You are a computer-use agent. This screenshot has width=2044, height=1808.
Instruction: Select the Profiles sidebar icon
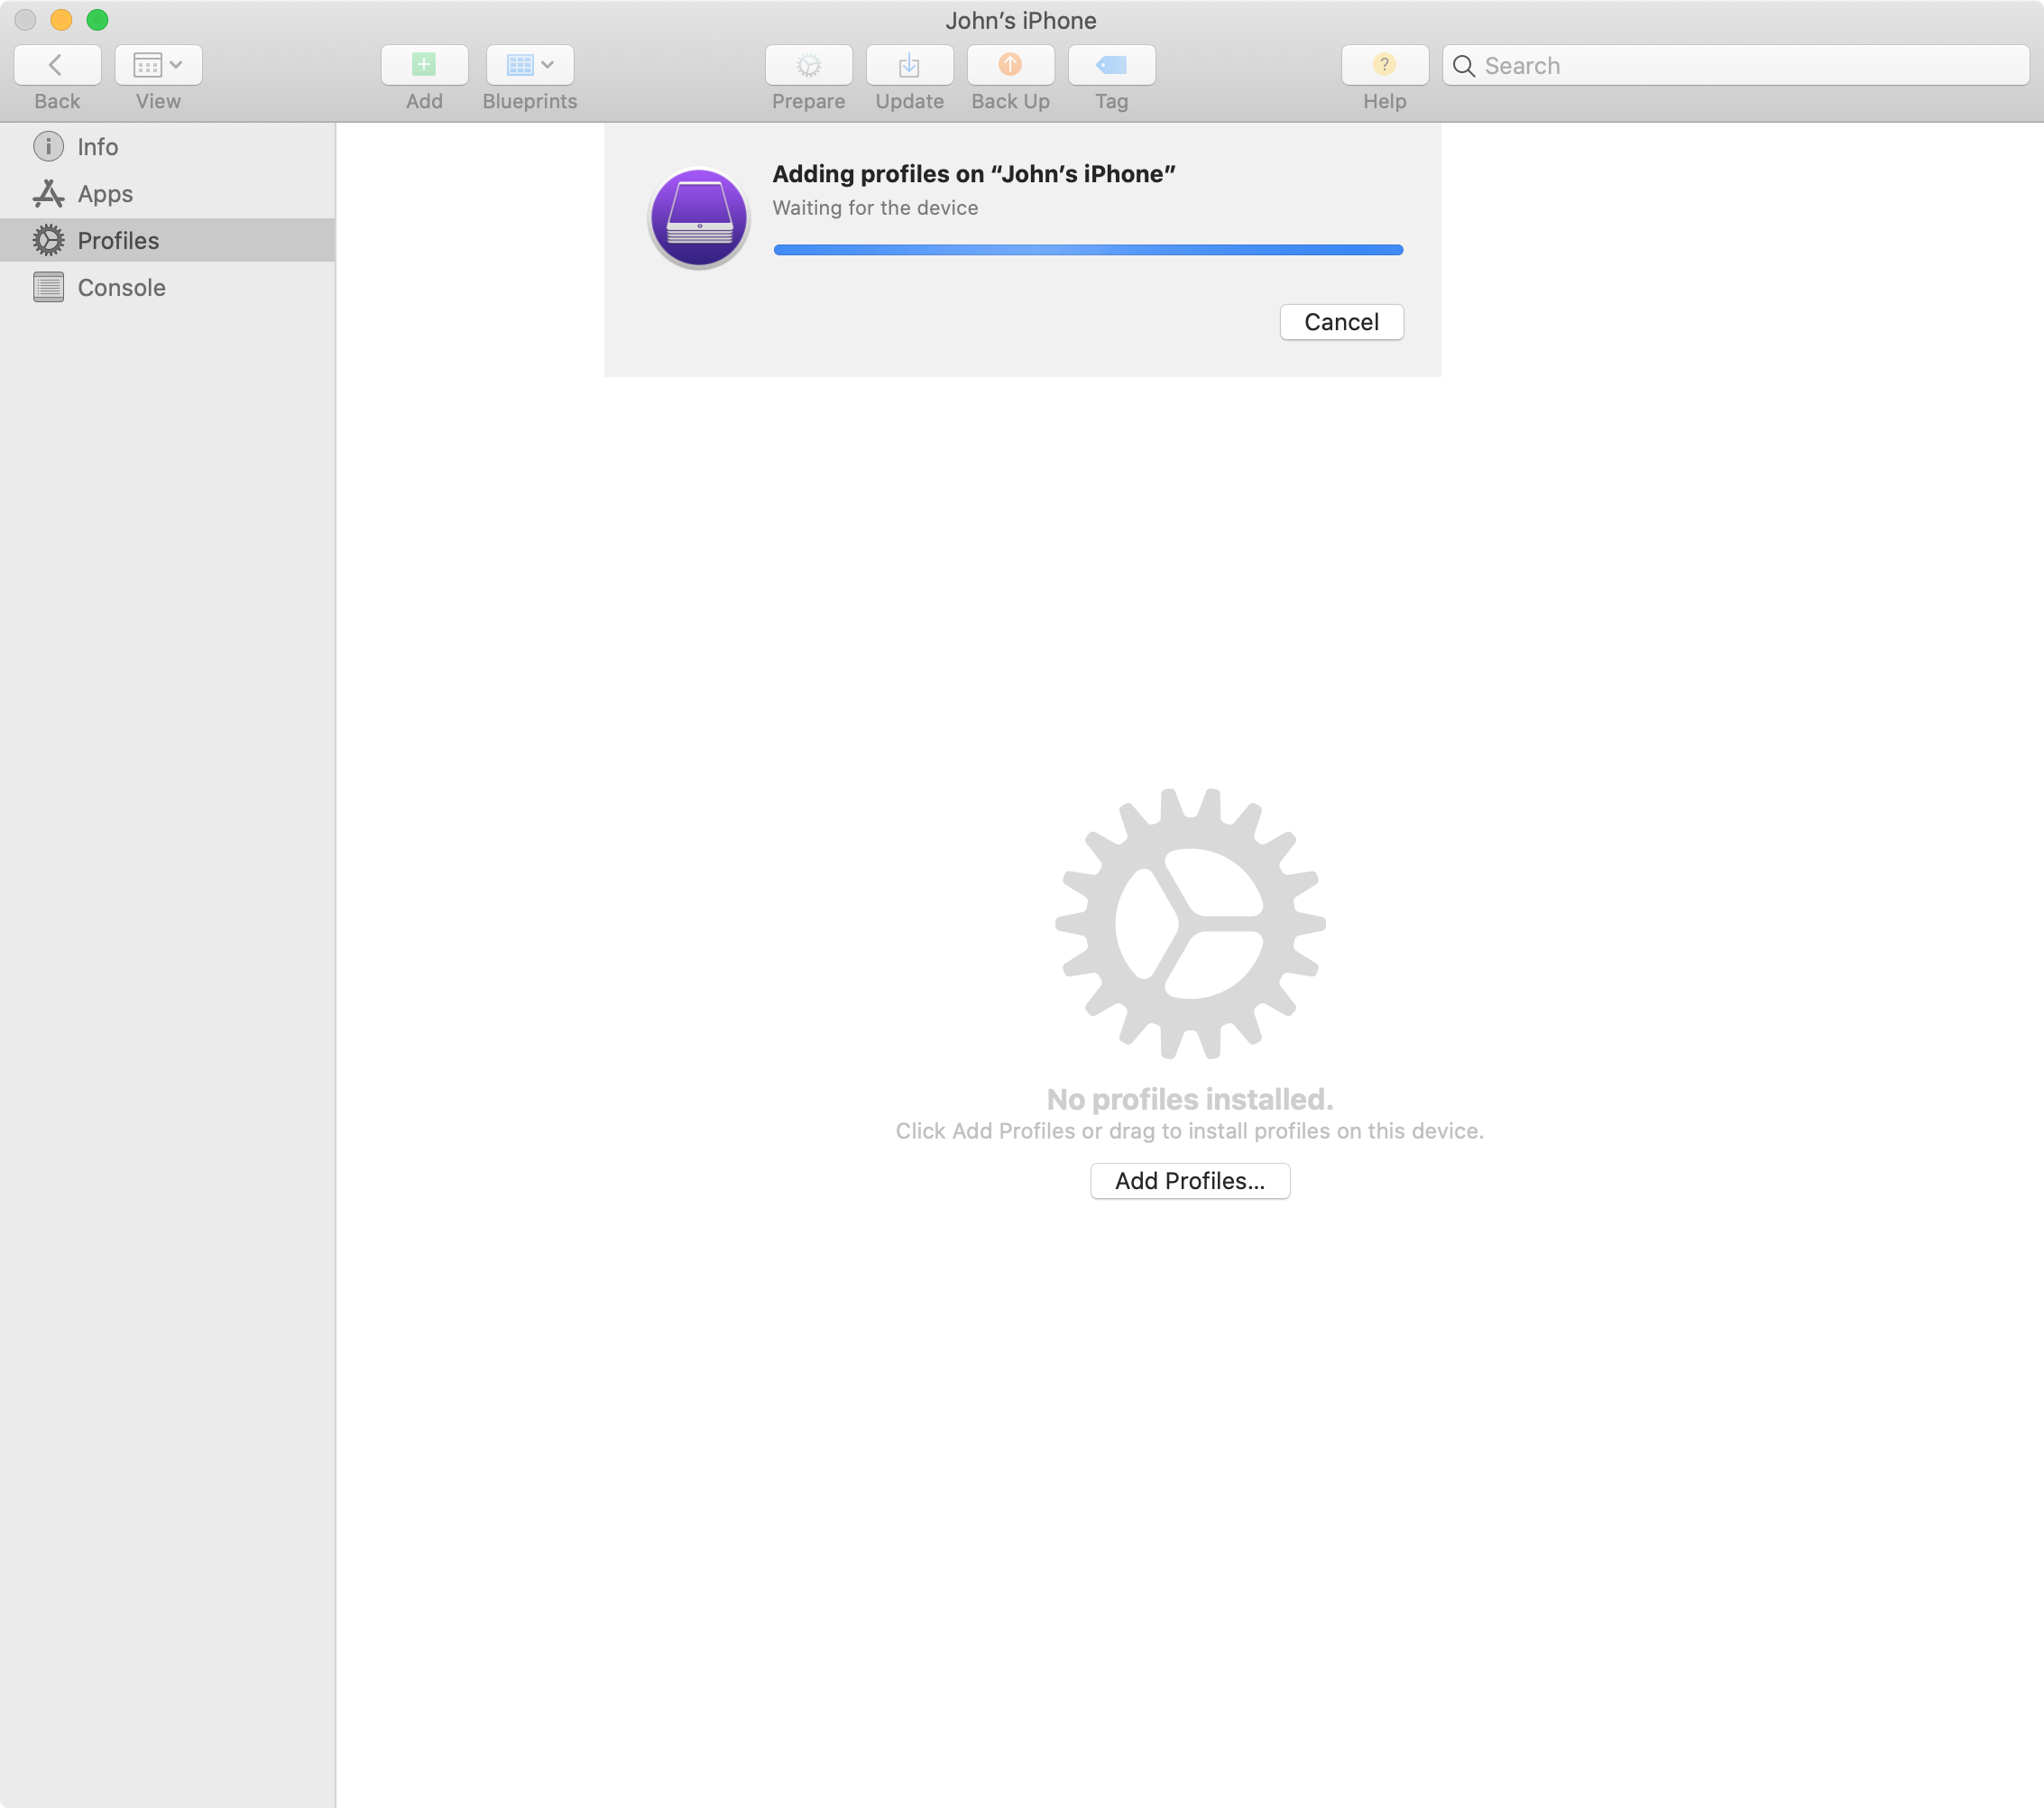tap(49, 241)
